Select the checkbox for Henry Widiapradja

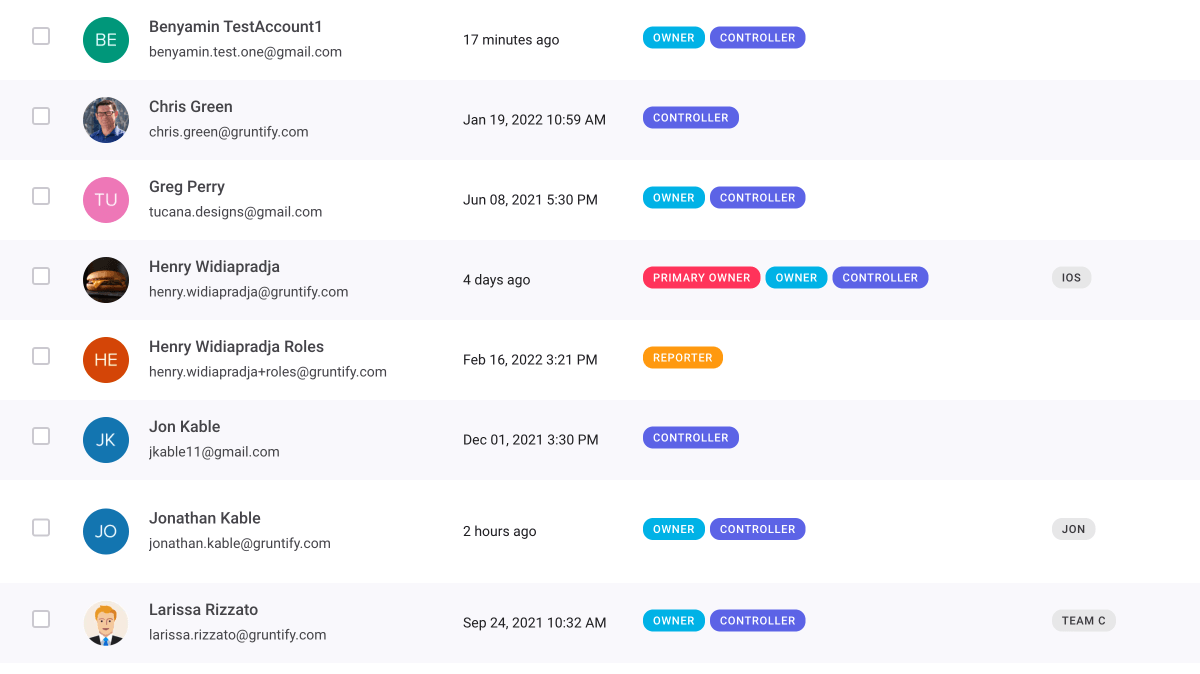pos(40,274)
